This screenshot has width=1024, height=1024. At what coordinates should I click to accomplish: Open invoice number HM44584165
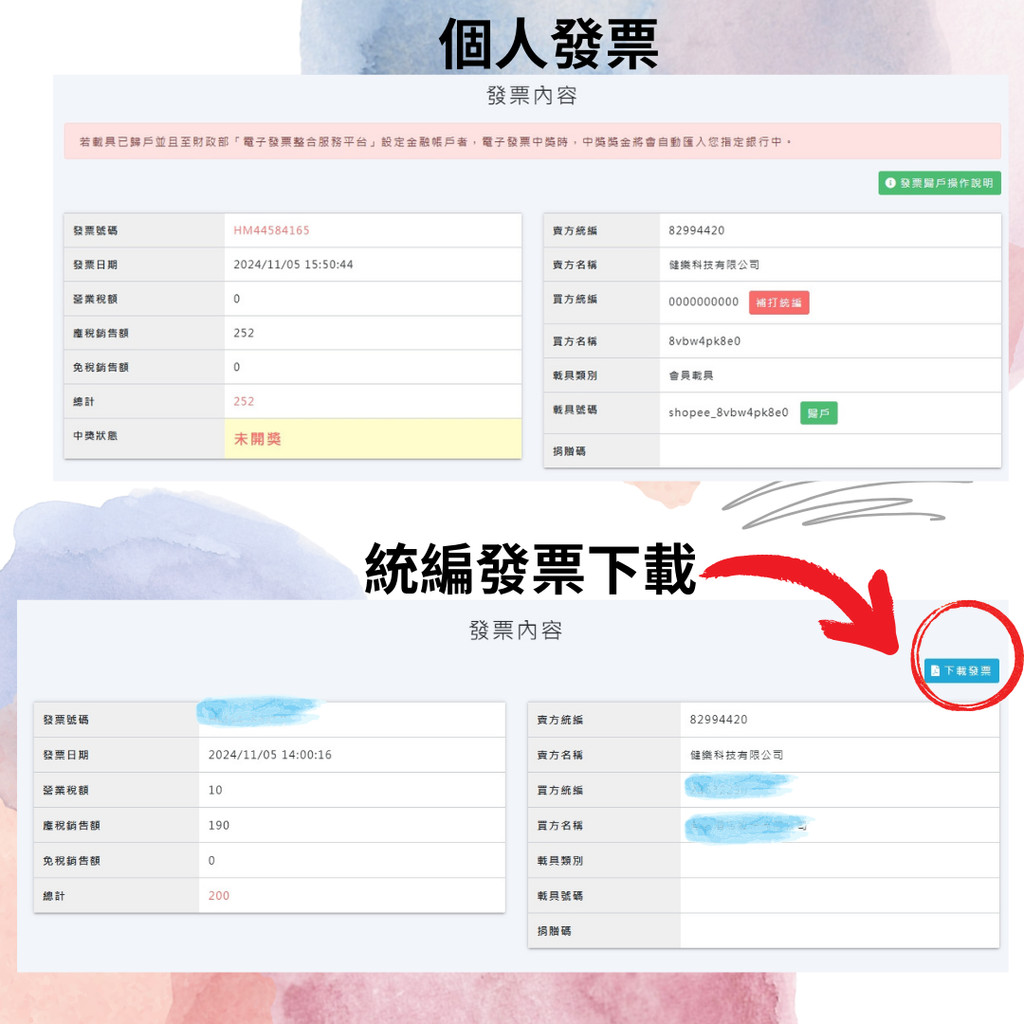coord(271,231)
